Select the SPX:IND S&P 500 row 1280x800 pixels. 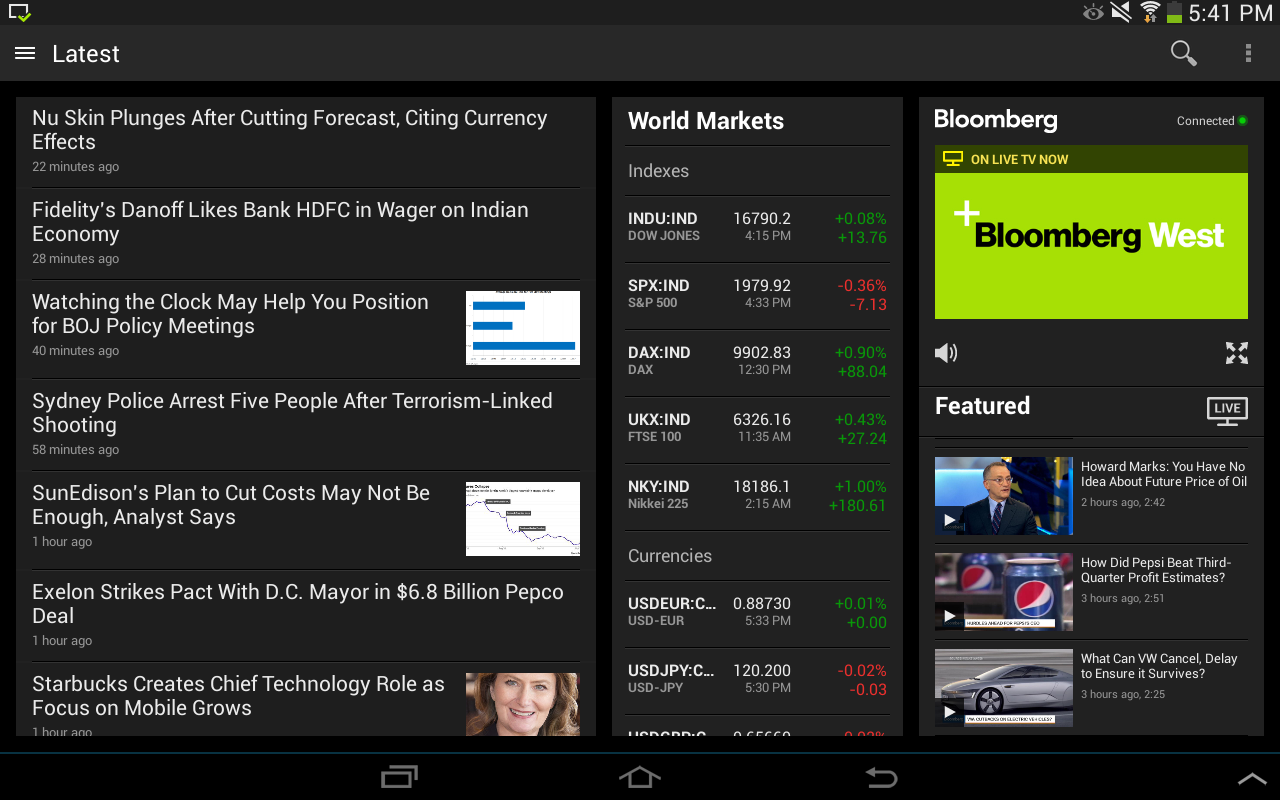point(758,295)
